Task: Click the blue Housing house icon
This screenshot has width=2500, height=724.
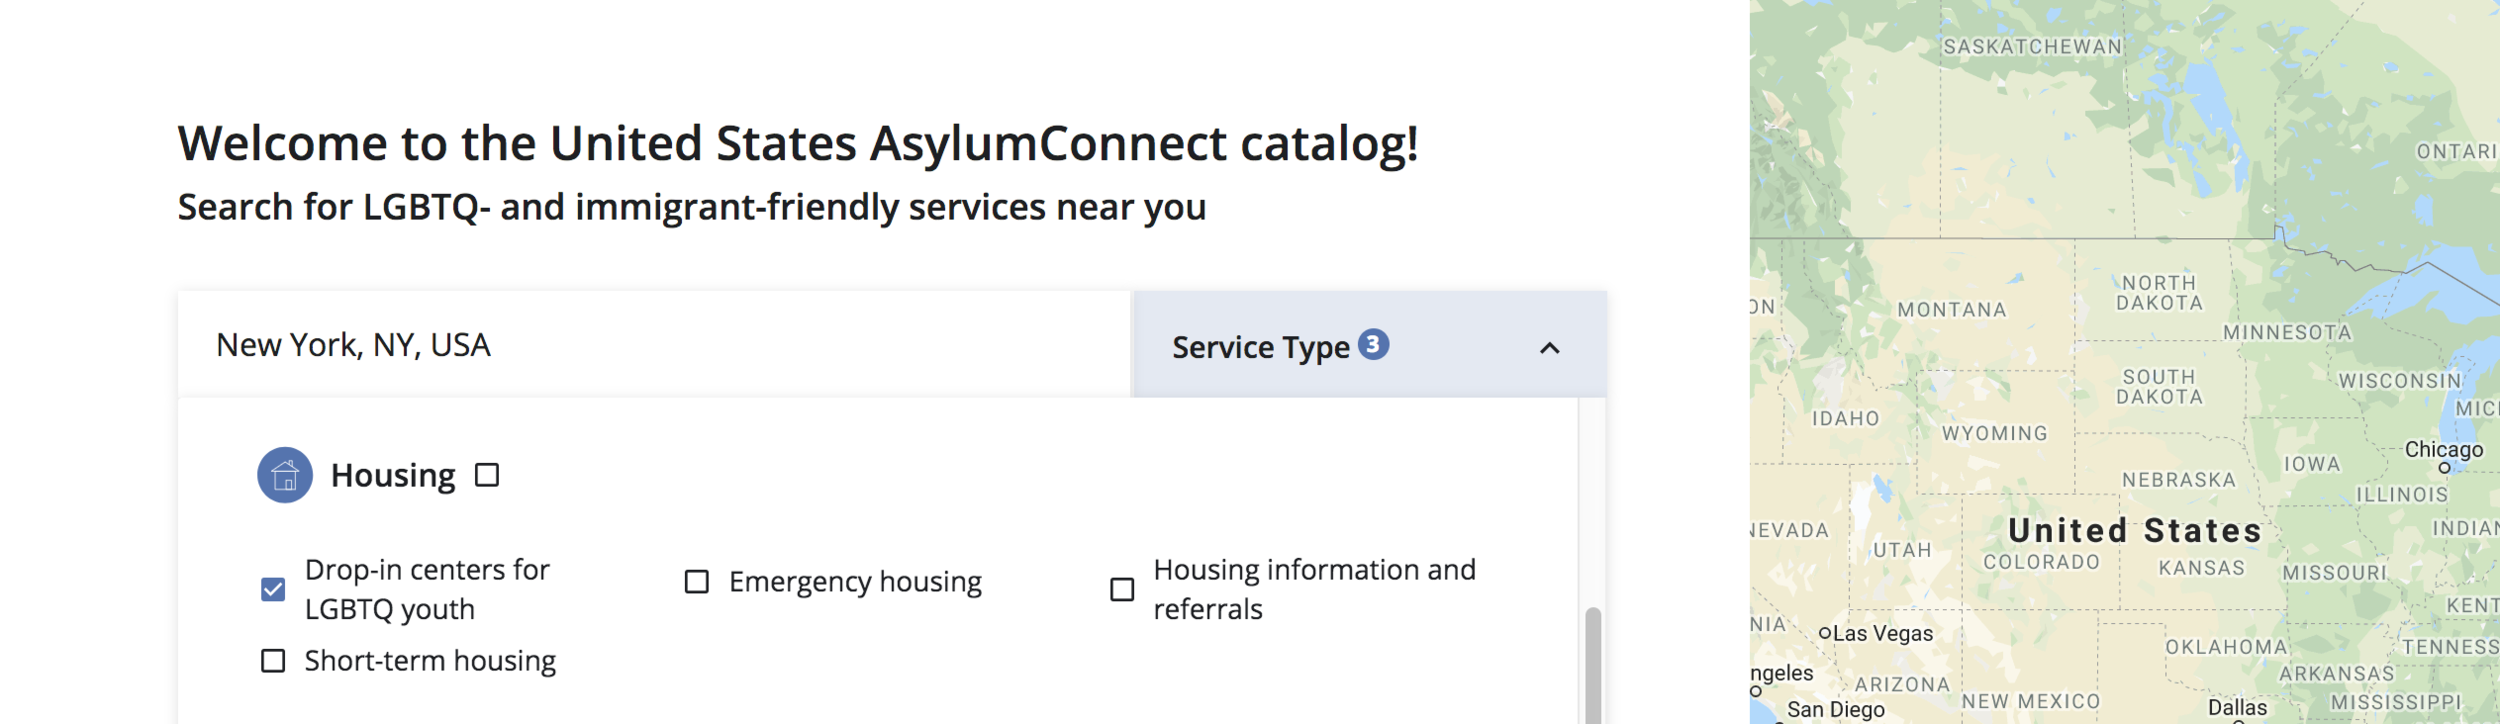Action: [x=285, y=475]
